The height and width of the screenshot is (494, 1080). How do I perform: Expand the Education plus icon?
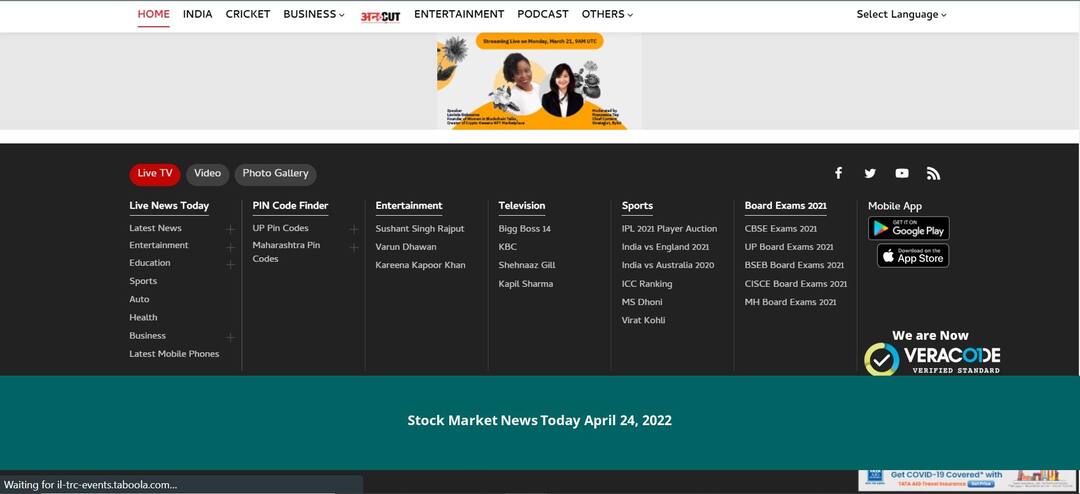click(230, 265)
